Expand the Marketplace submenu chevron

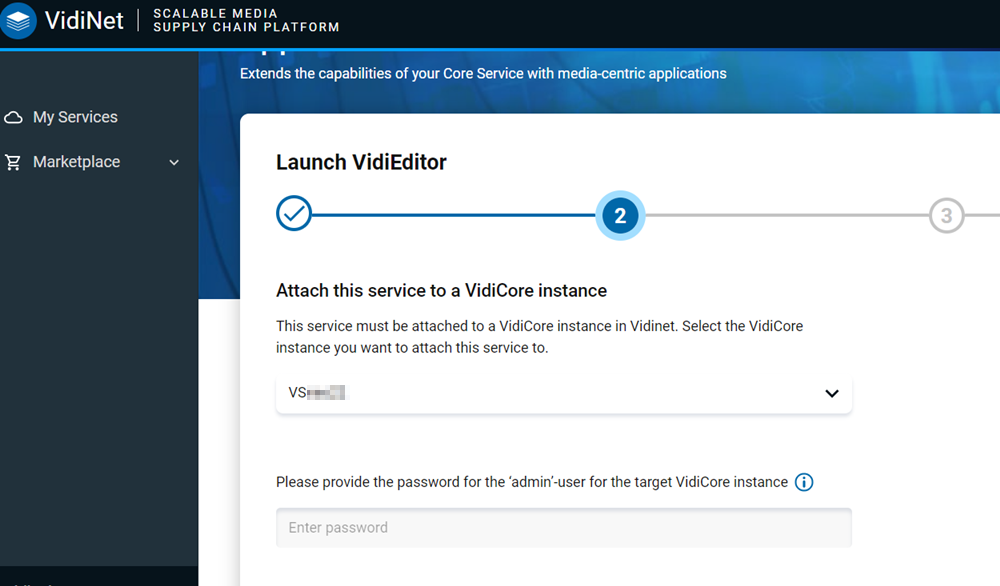[x=174, y=163]
